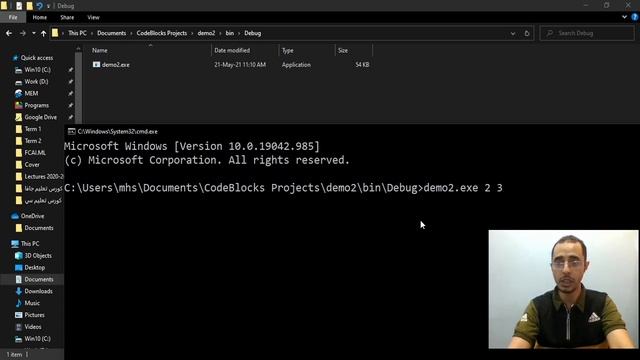Open the File tab
The image size is (640, 360).
13,18
